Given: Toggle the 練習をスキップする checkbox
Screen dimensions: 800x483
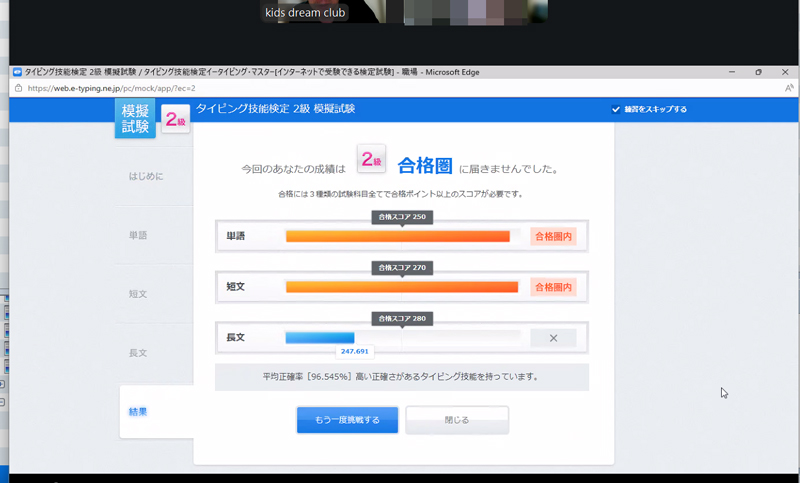Looking at the screenshot, I should pos(615,109).
